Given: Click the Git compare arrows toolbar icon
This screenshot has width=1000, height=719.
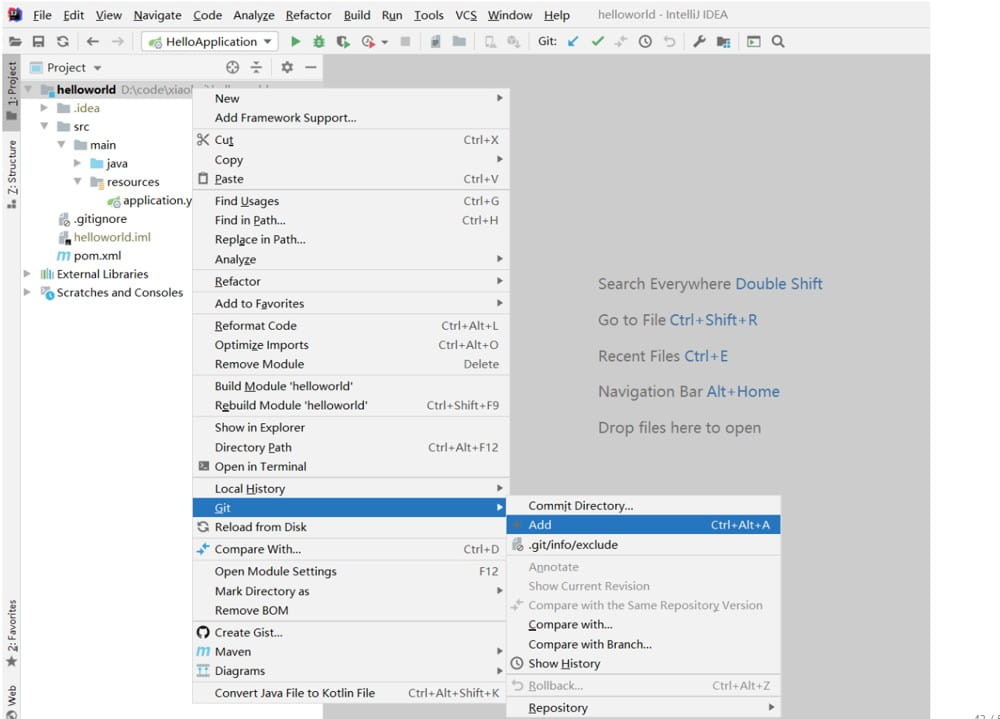Looking at the screenshot, I should 621,41.
